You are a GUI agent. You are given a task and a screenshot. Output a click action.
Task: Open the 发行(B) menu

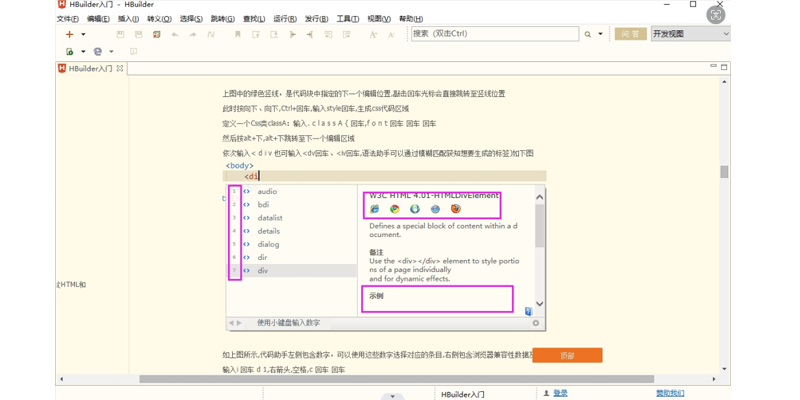pos(316,19)
